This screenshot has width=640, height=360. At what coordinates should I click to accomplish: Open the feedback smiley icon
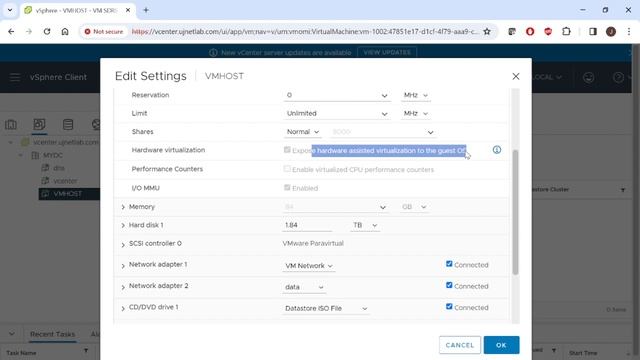588,77
